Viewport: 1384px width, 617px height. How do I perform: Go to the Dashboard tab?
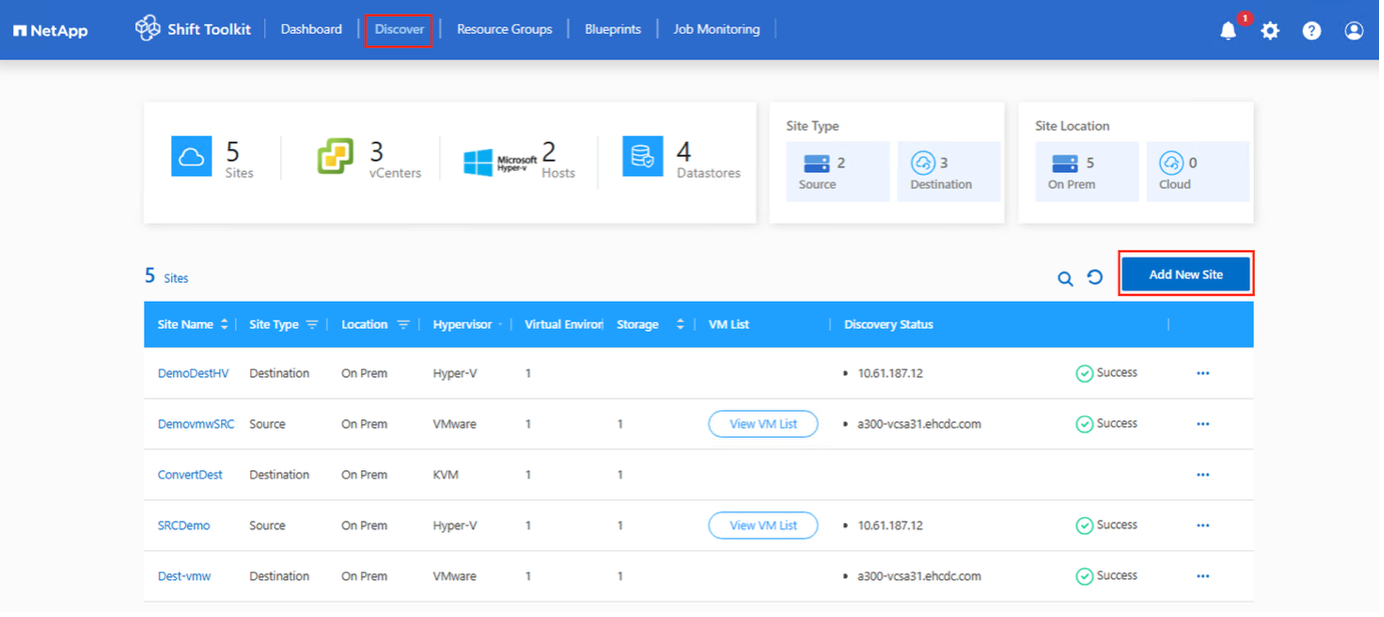click(311, 30)
